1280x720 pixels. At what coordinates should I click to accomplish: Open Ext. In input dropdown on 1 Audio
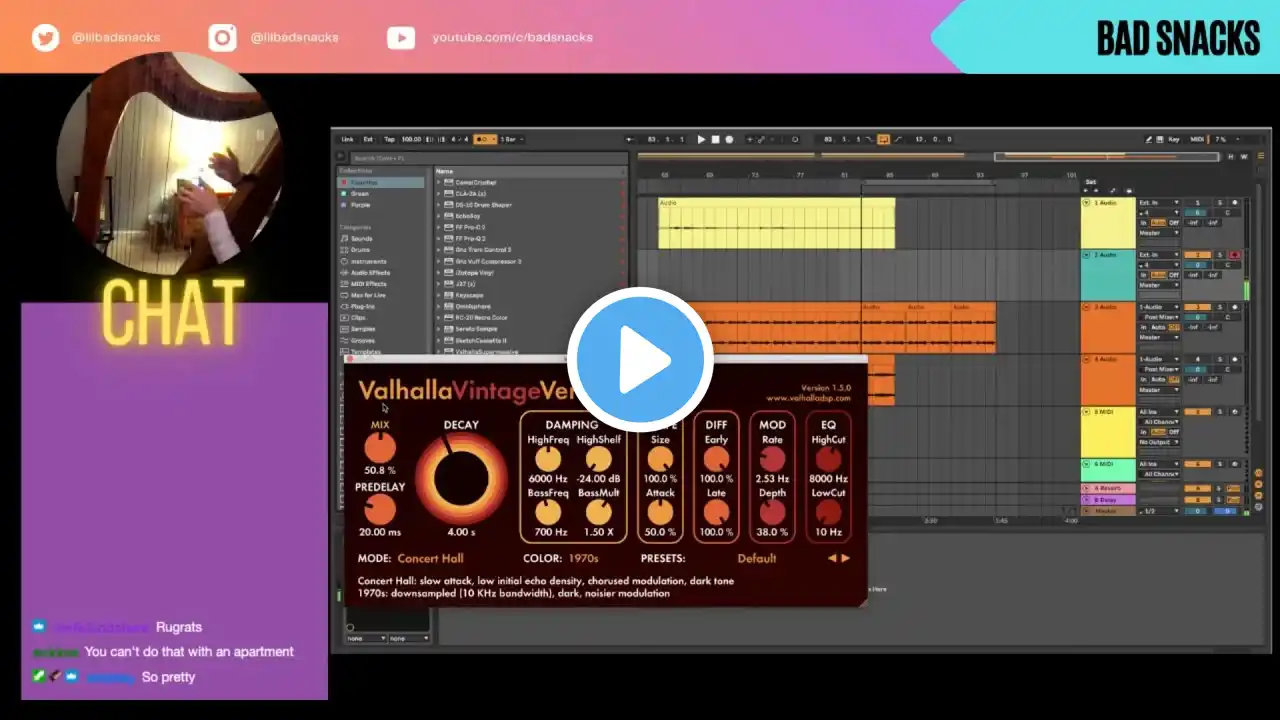(1159, 202)
